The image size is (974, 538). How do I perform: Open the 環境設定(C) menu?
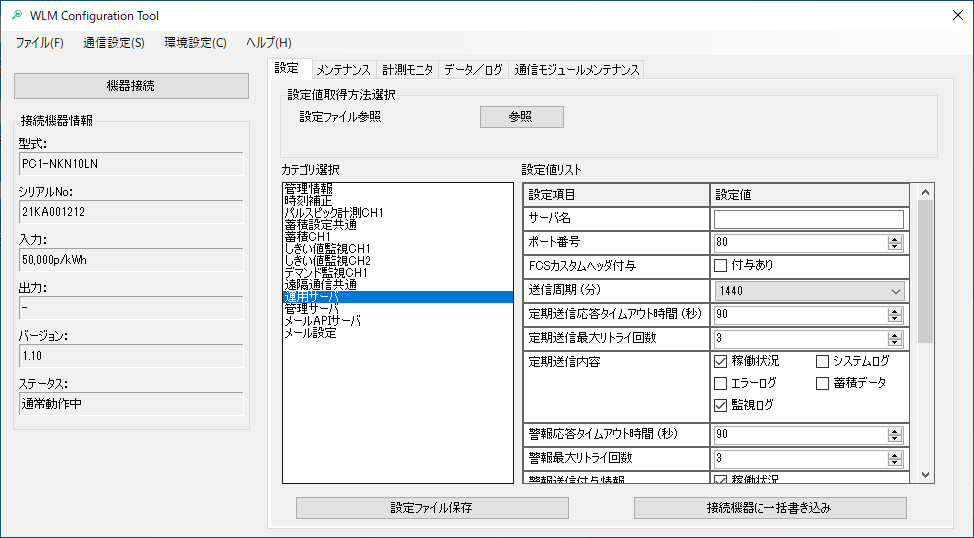pos(195,43)
